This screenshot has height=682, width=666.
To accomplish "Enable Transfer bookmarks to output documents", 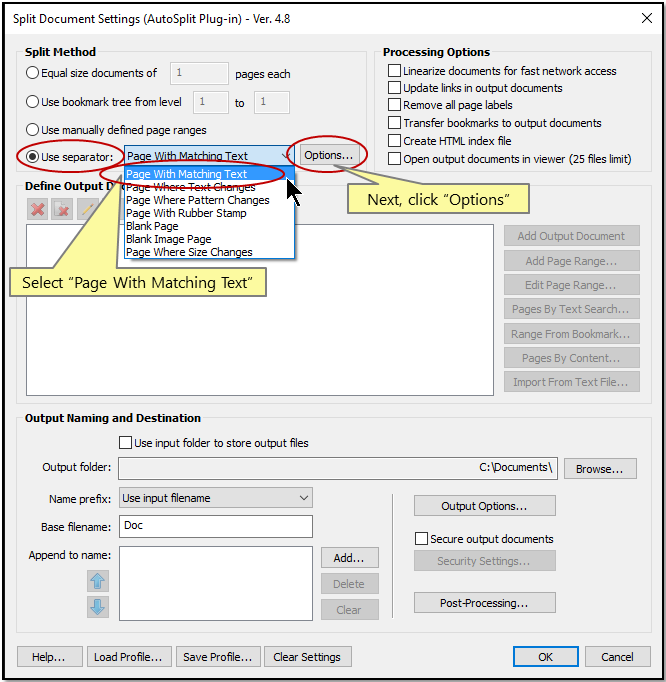I will (394, 123).
